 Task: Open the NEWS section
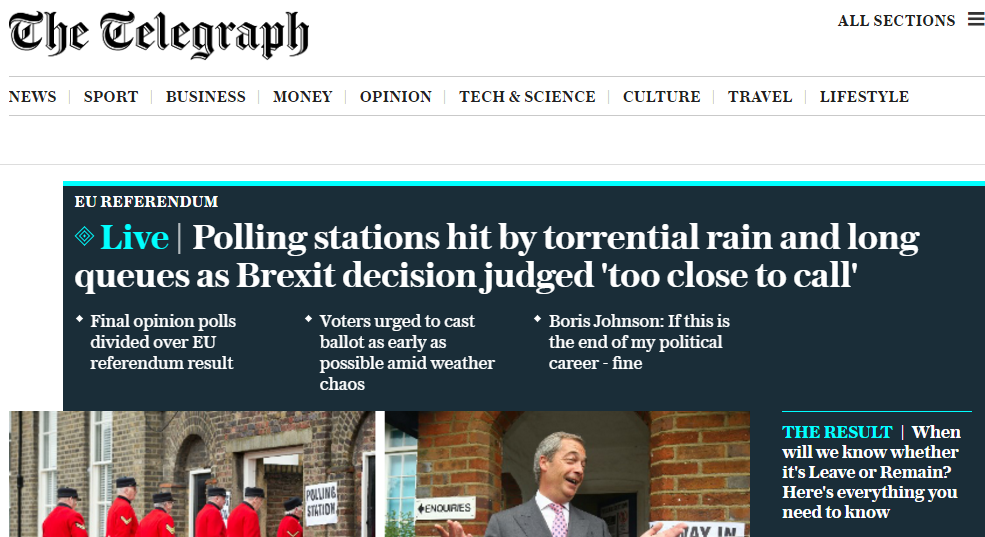33,97
